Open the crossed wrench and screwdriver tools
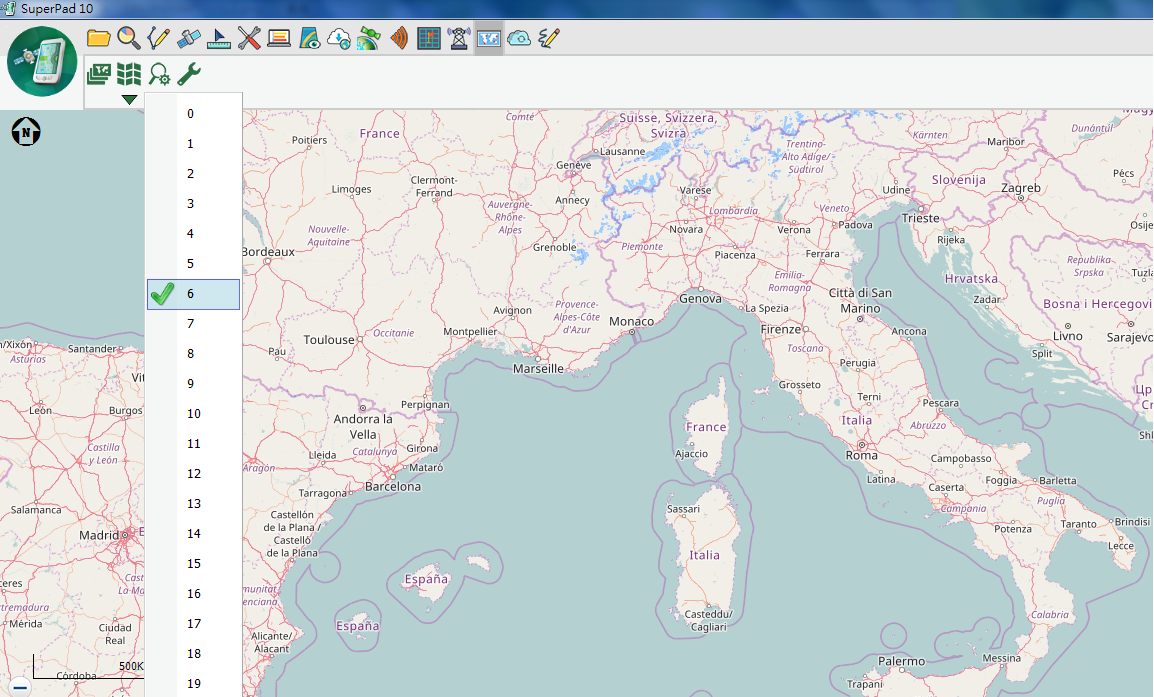The height and width of the screenshot is (697, 1154). [249, 38]
